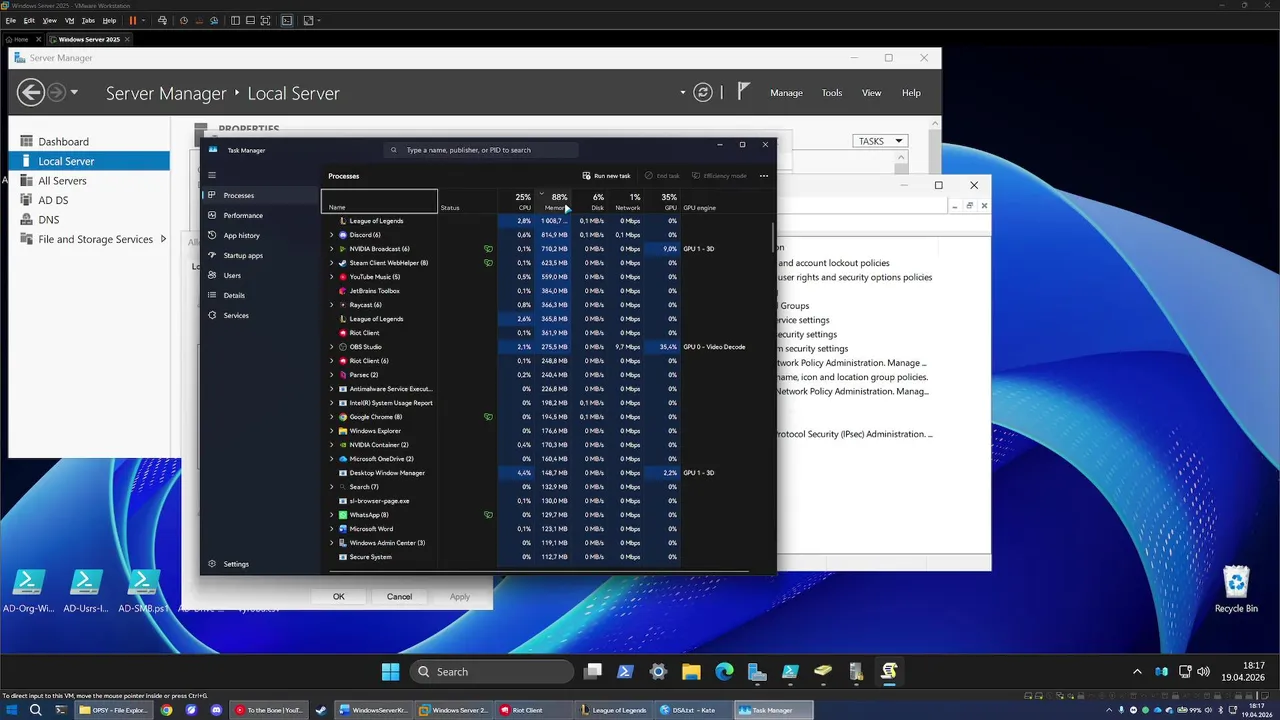Open Startup apps in Task Manager
The image size is (1280, 720).
260,255
